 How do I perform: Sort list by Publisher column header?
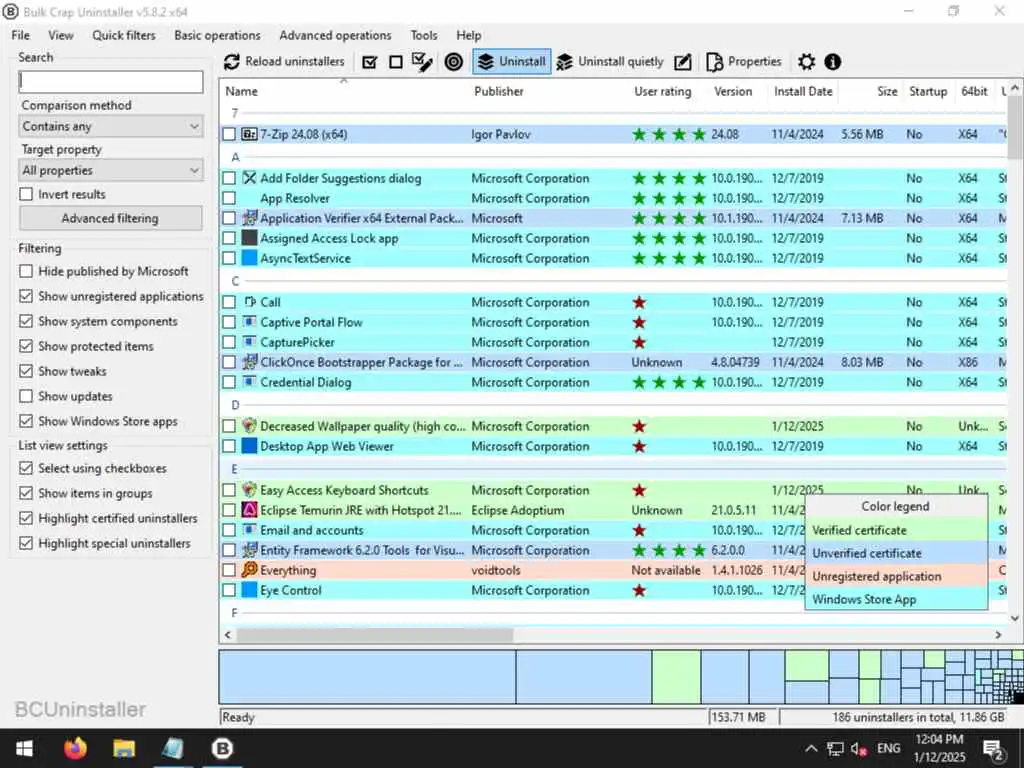tap(499, 91)
